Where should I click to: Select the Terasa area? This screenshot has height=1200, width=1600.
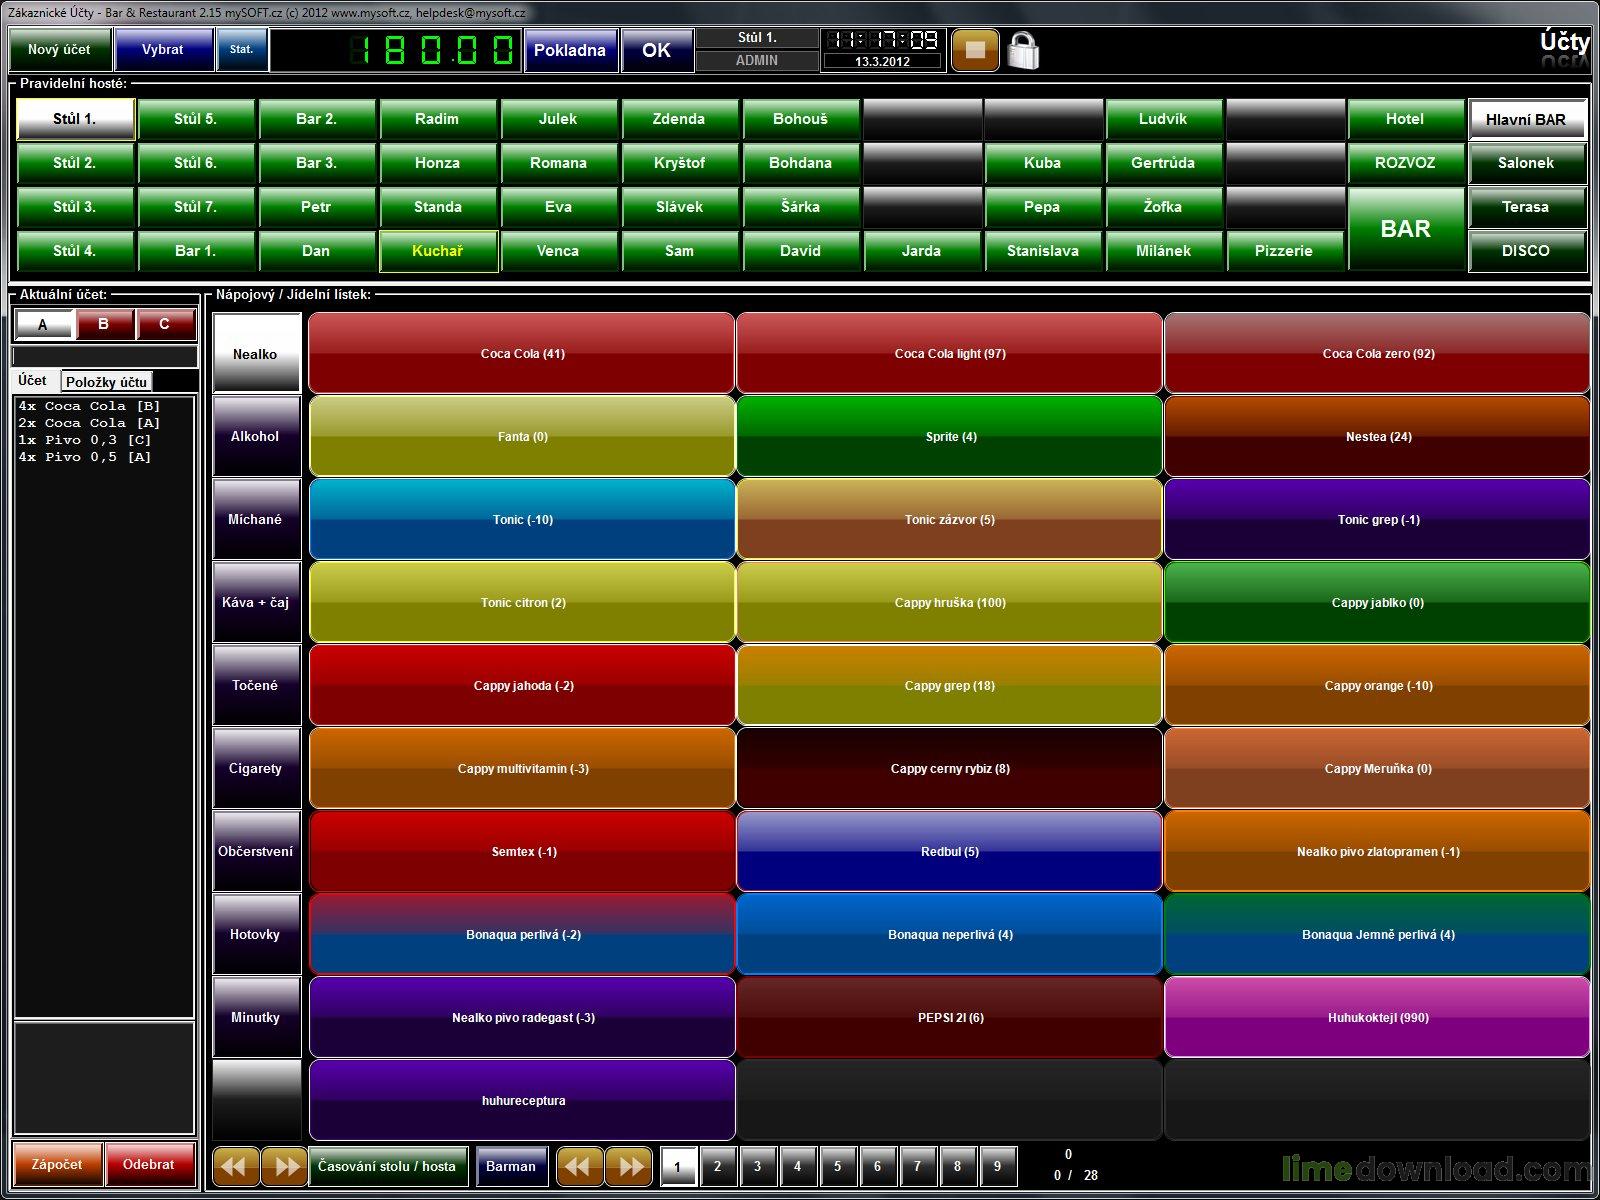(x=1525, y=207)
